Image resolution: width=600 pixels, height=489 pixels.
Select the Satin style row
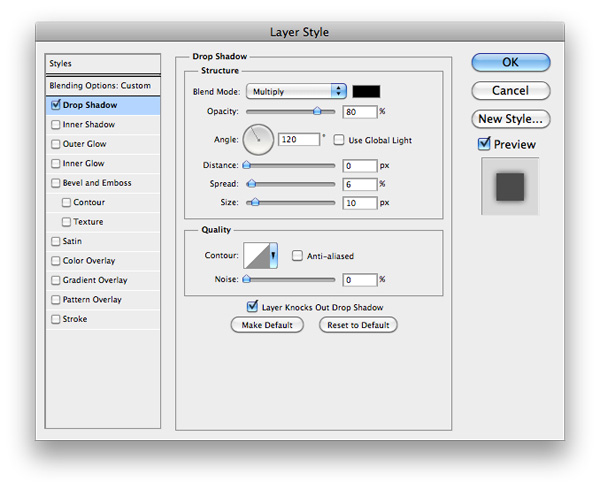tap(103, 241)
